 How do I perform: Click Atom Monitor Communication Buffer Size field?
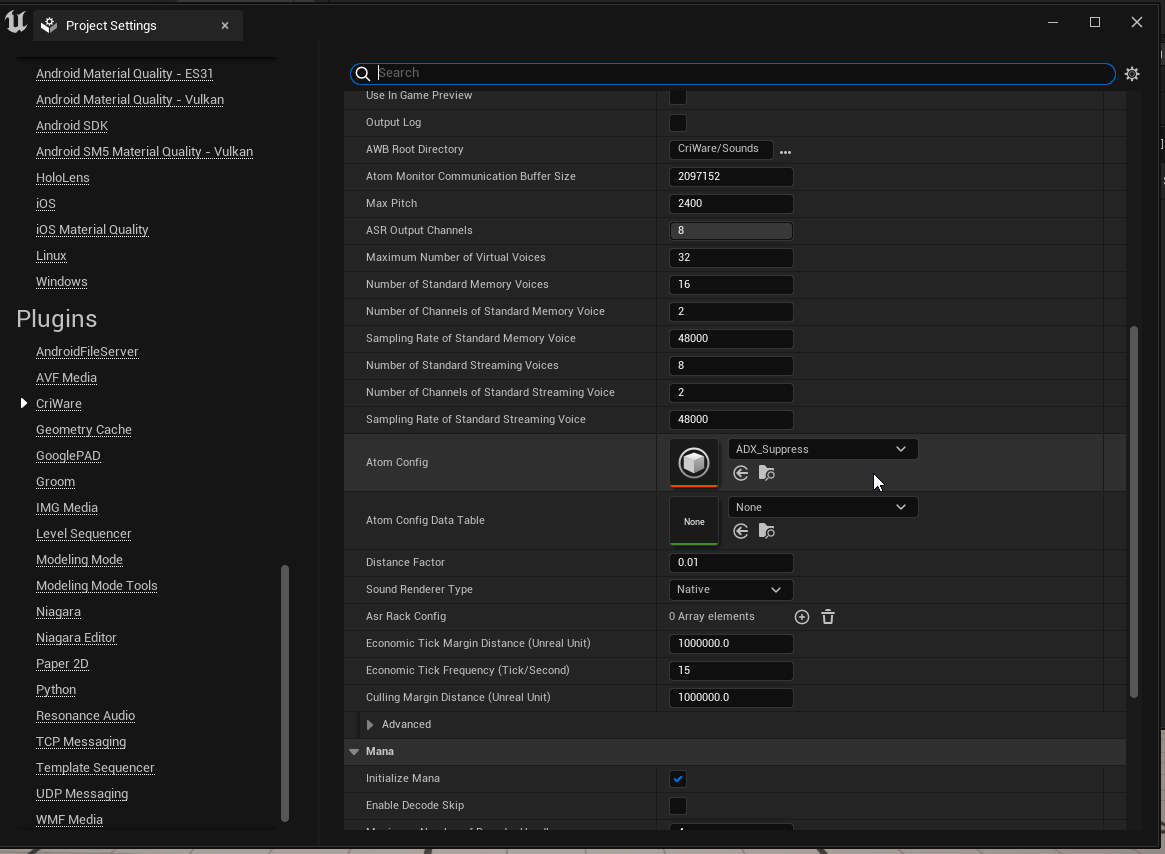point(731,177)
